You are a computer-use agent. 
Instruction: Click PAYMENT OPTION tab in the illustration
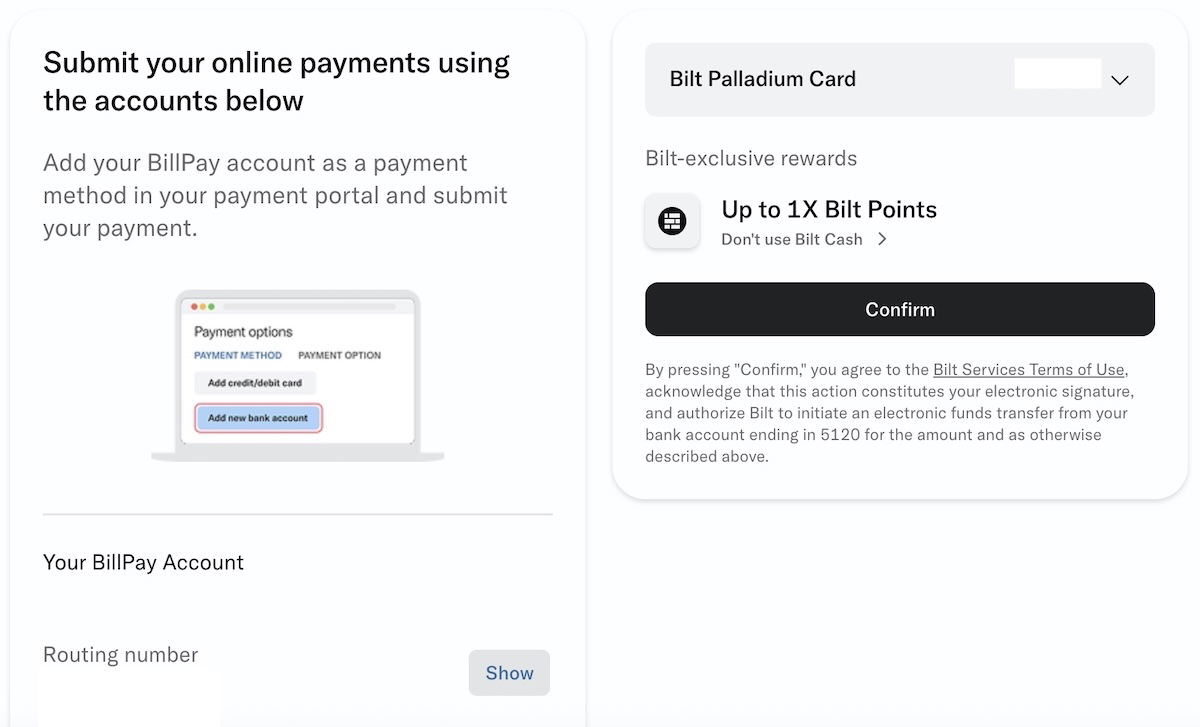tap(339, 355)
